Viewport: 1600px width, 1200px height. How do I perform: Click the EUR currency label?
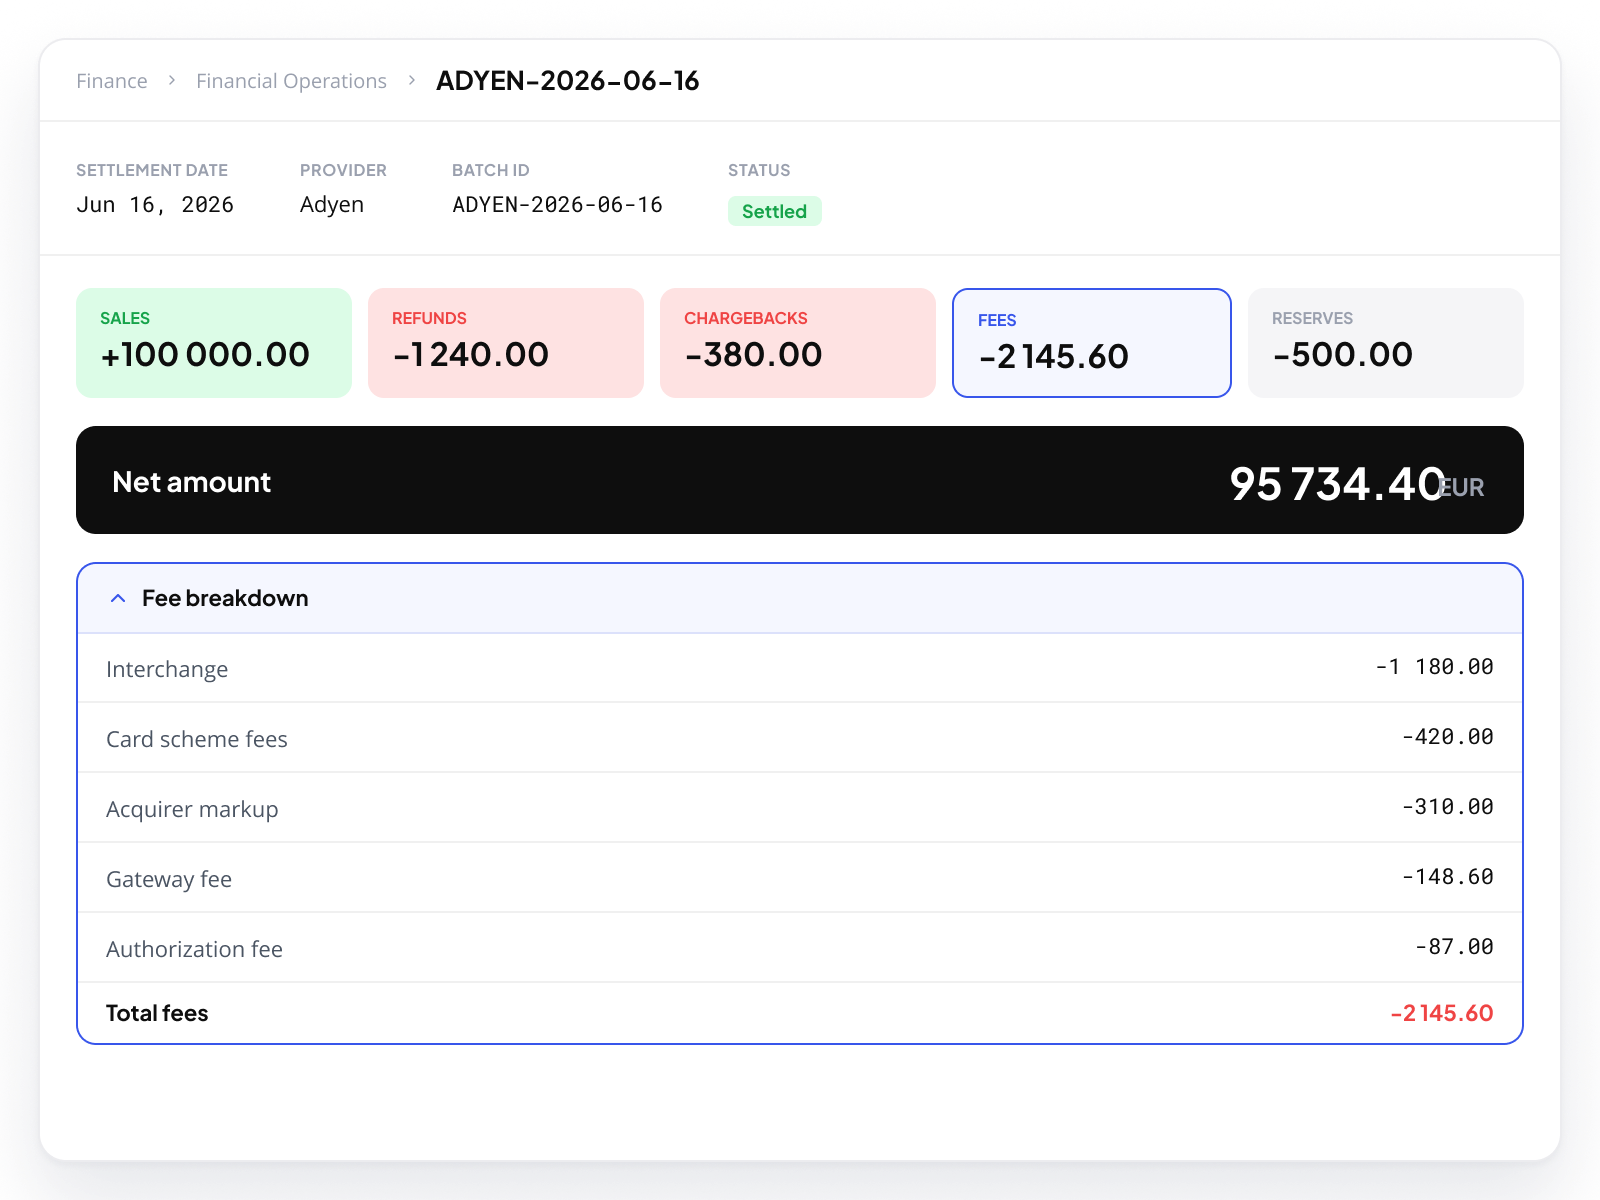(1462, 487)
